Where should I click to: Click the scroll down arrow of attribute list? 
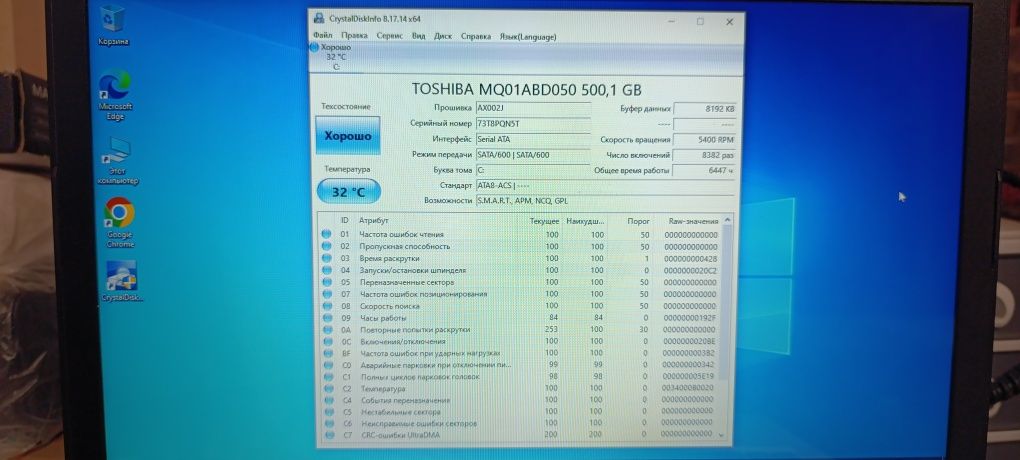tap(721, 435)
